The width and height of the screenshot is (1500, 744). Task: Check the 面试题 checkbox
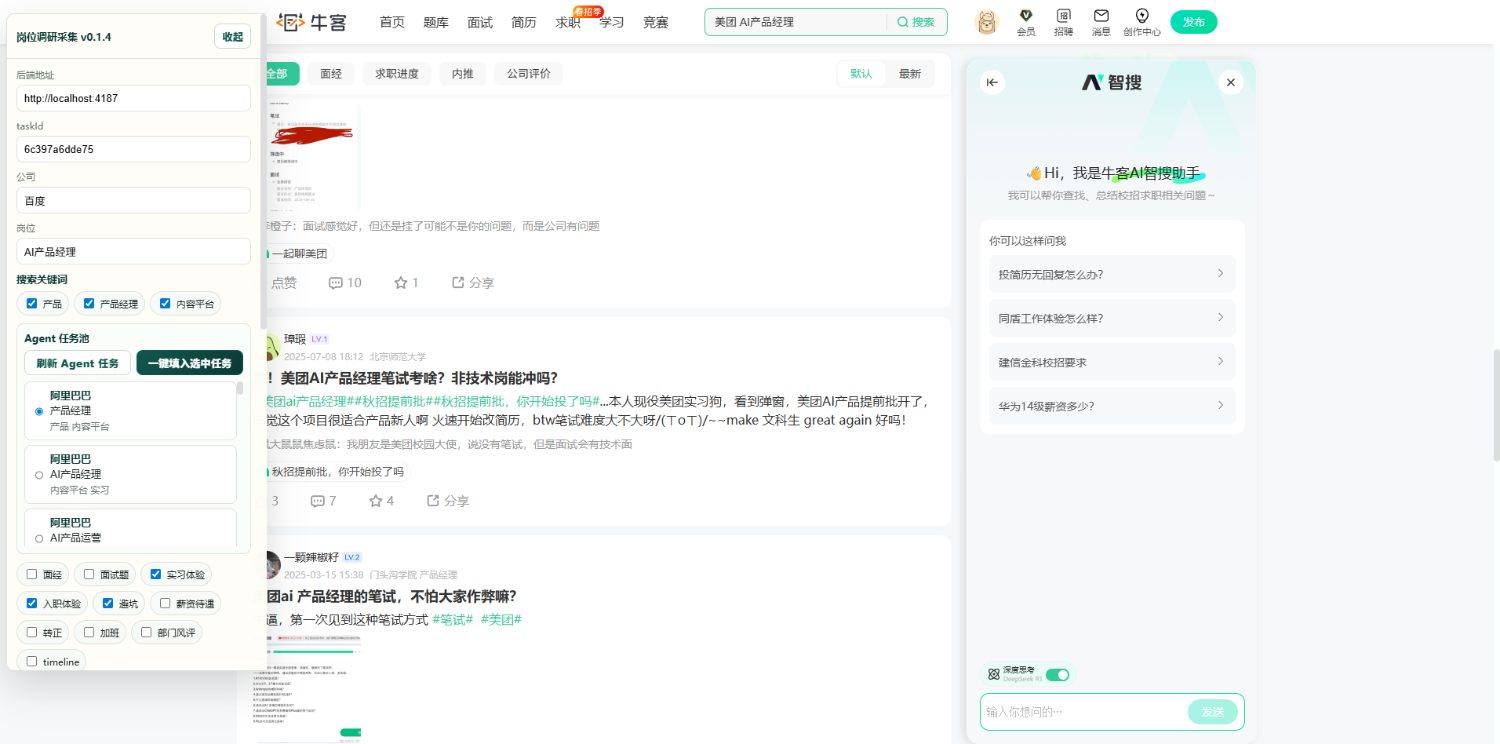pyautogui.click(x=89, y=575)
